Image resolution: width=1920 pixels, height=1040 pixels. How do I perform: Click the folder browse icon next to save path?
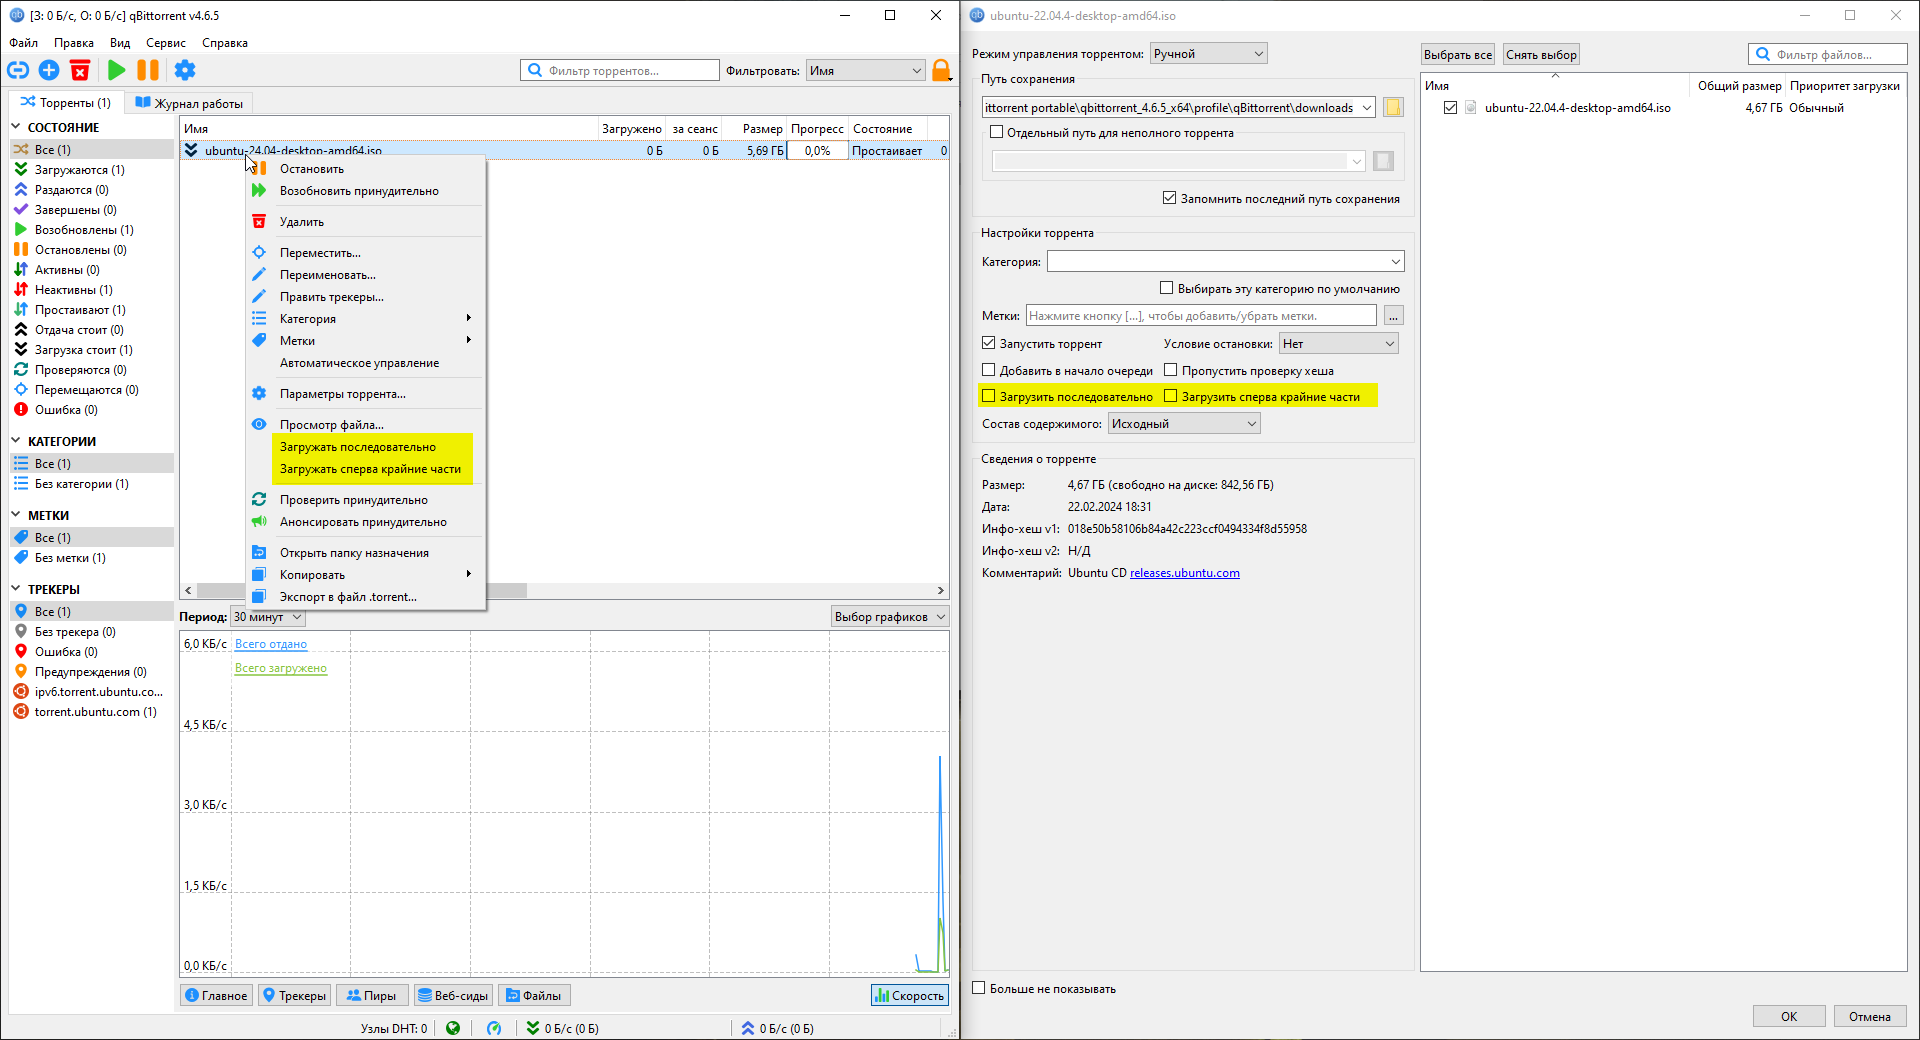tap(1393, 108)
